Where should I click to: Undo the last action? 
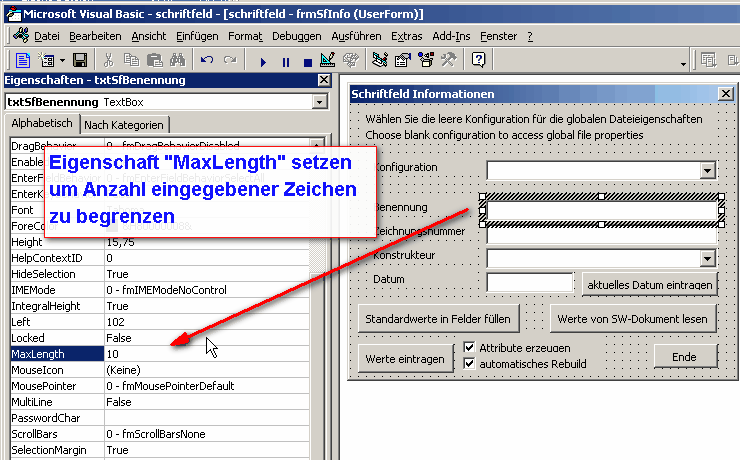coord(207,60)
